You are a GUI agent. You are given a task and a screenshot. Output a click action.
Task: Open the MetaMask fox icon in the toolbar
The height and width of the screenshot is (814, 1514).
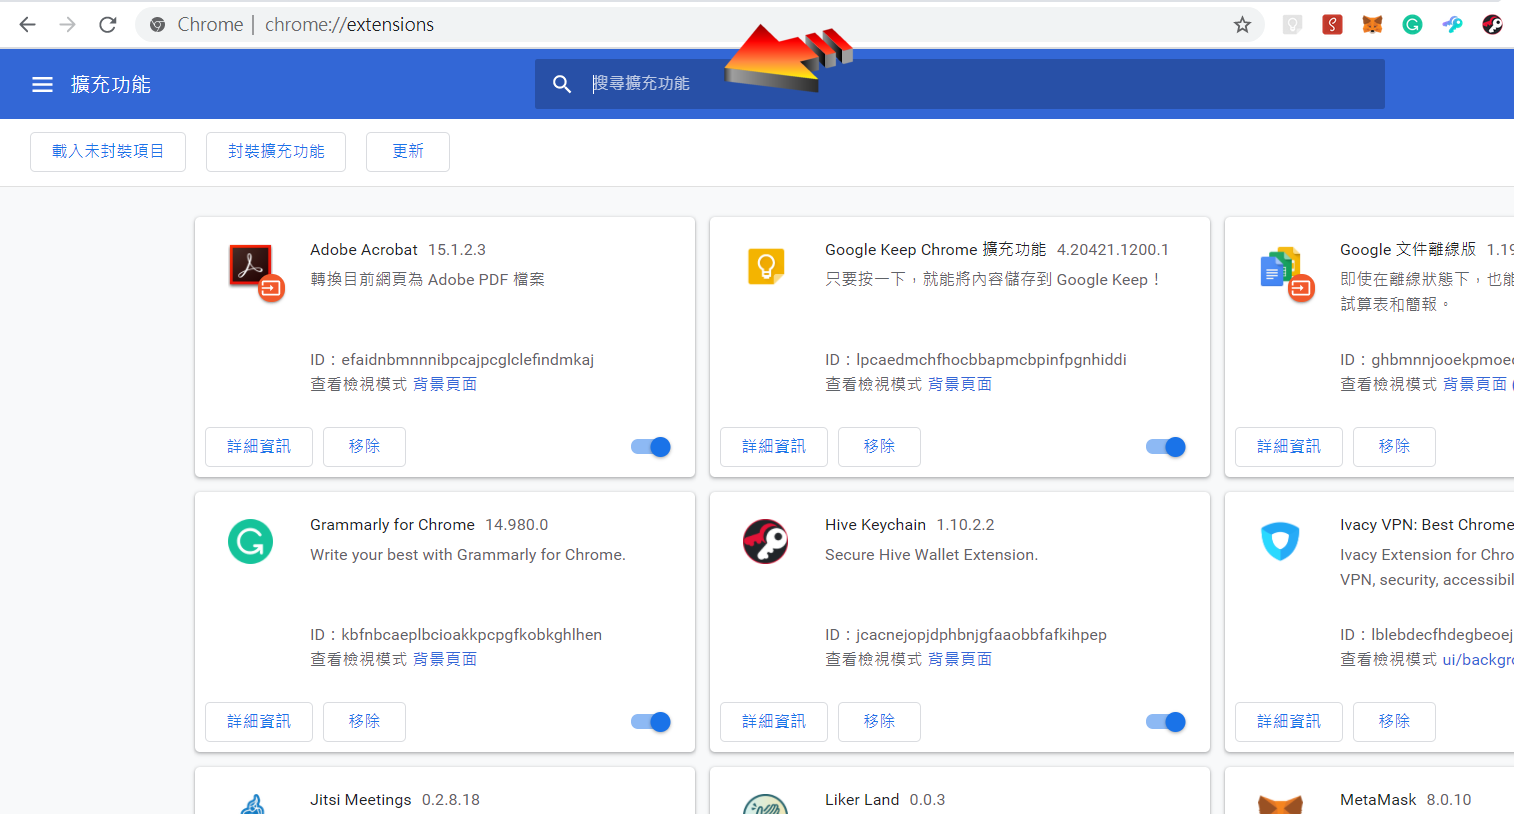tap(1372, 24)
